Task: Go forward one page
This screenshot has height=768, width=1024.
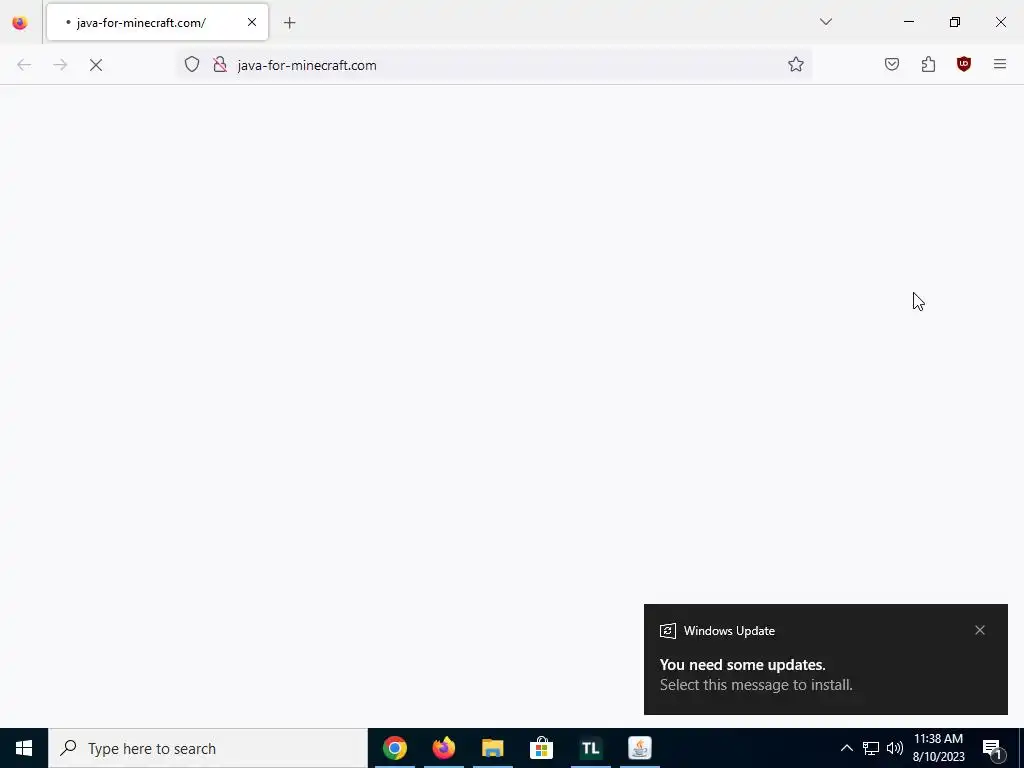Action: coord(60,65)
